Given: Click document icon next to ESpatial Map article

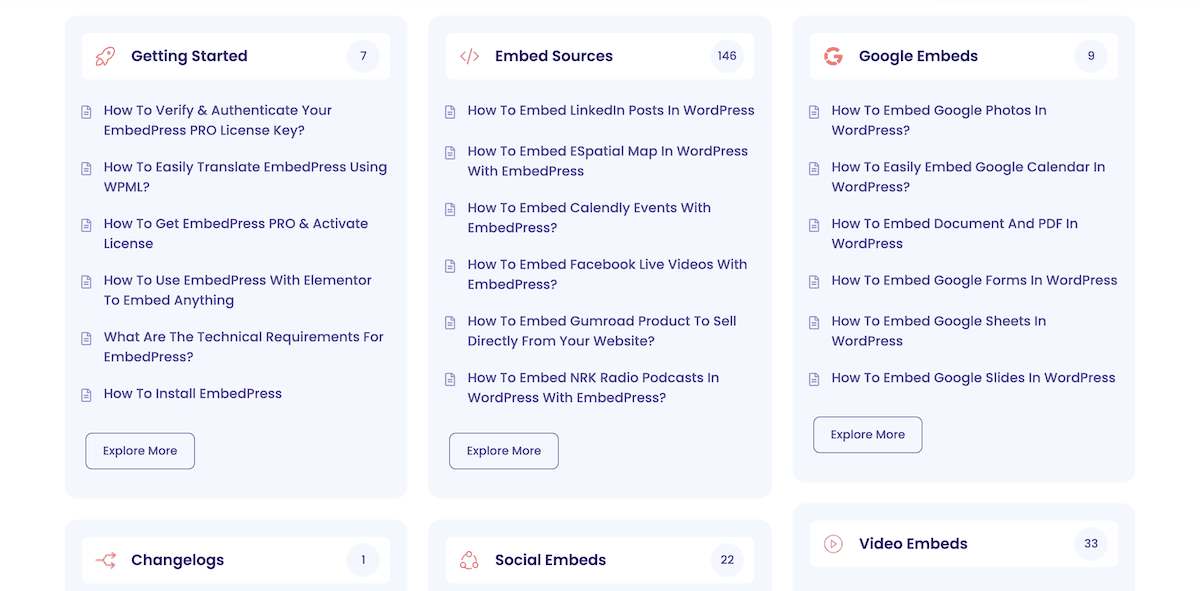Looking at the screenshot, I should click(x=451, y=153).
